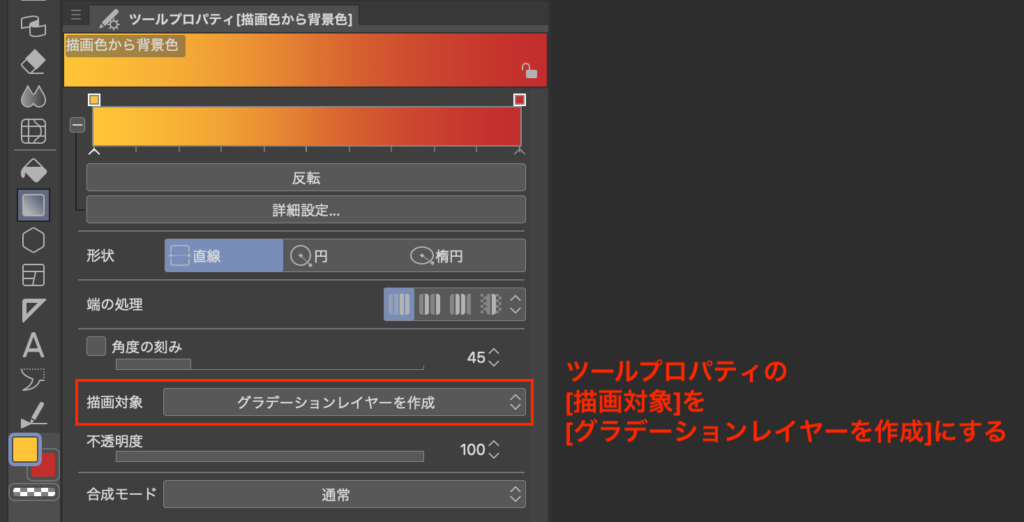Select the Fill bucket tool
The height and width of the screenshot is (522, 1024).
pyautogui.click(x=33, y=171)
